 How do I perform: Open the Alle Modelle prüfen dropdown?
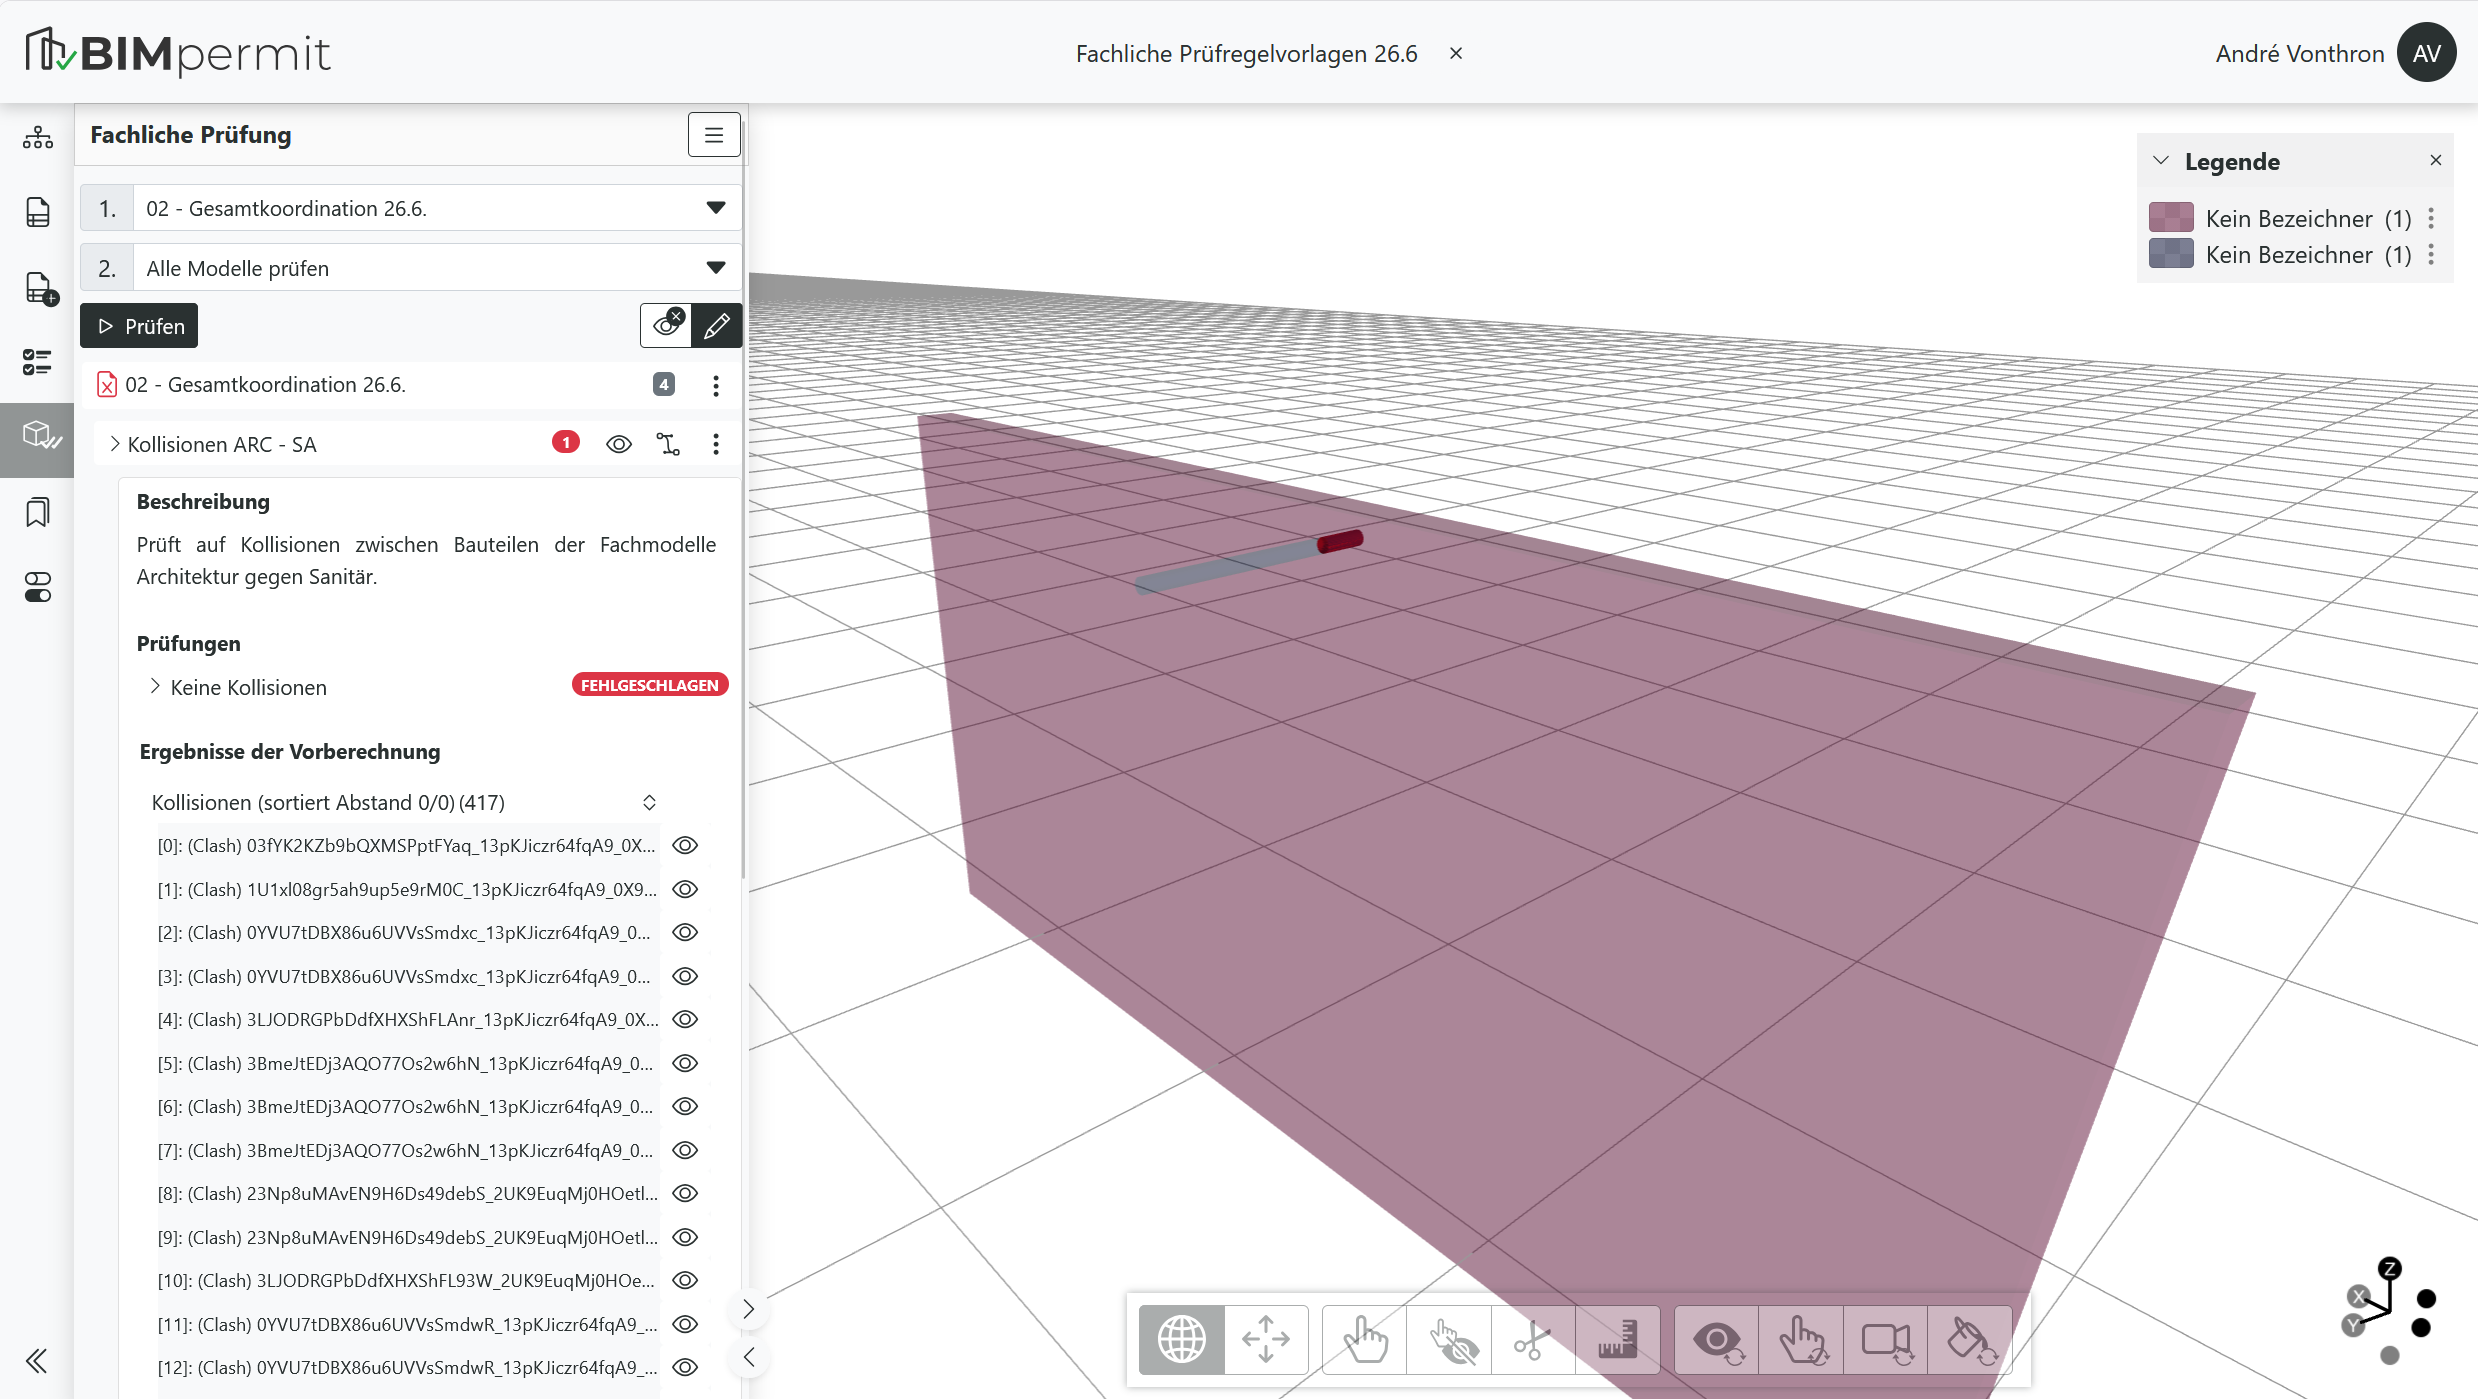411,268
